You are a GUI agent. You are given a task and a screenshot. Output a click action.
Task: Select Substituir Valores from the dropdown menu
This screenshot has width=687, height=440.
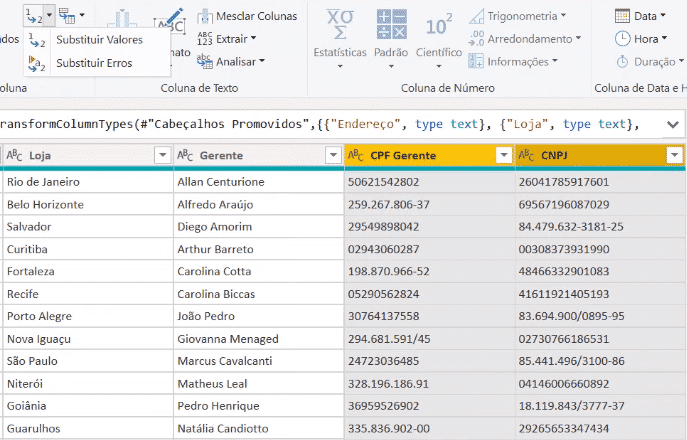click(x=99, y=40)
